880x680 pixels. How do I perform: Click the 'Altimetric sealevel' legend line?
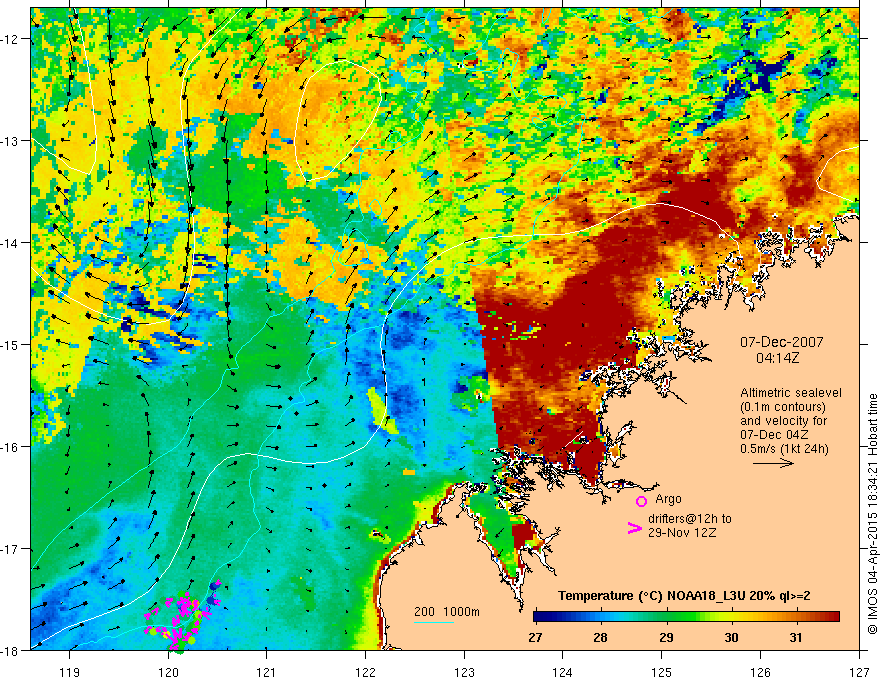[791, 393]
